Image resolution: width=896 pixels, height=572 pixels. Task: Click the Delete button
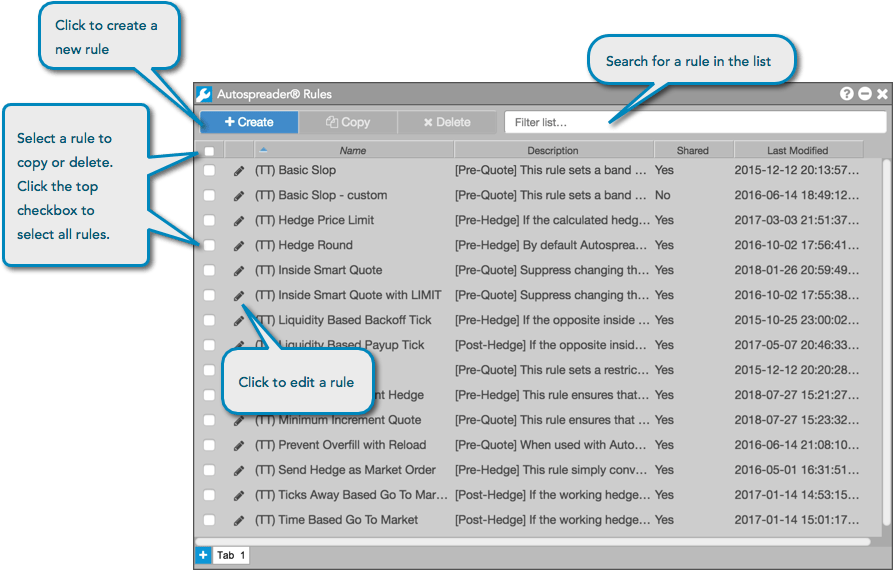447,122
